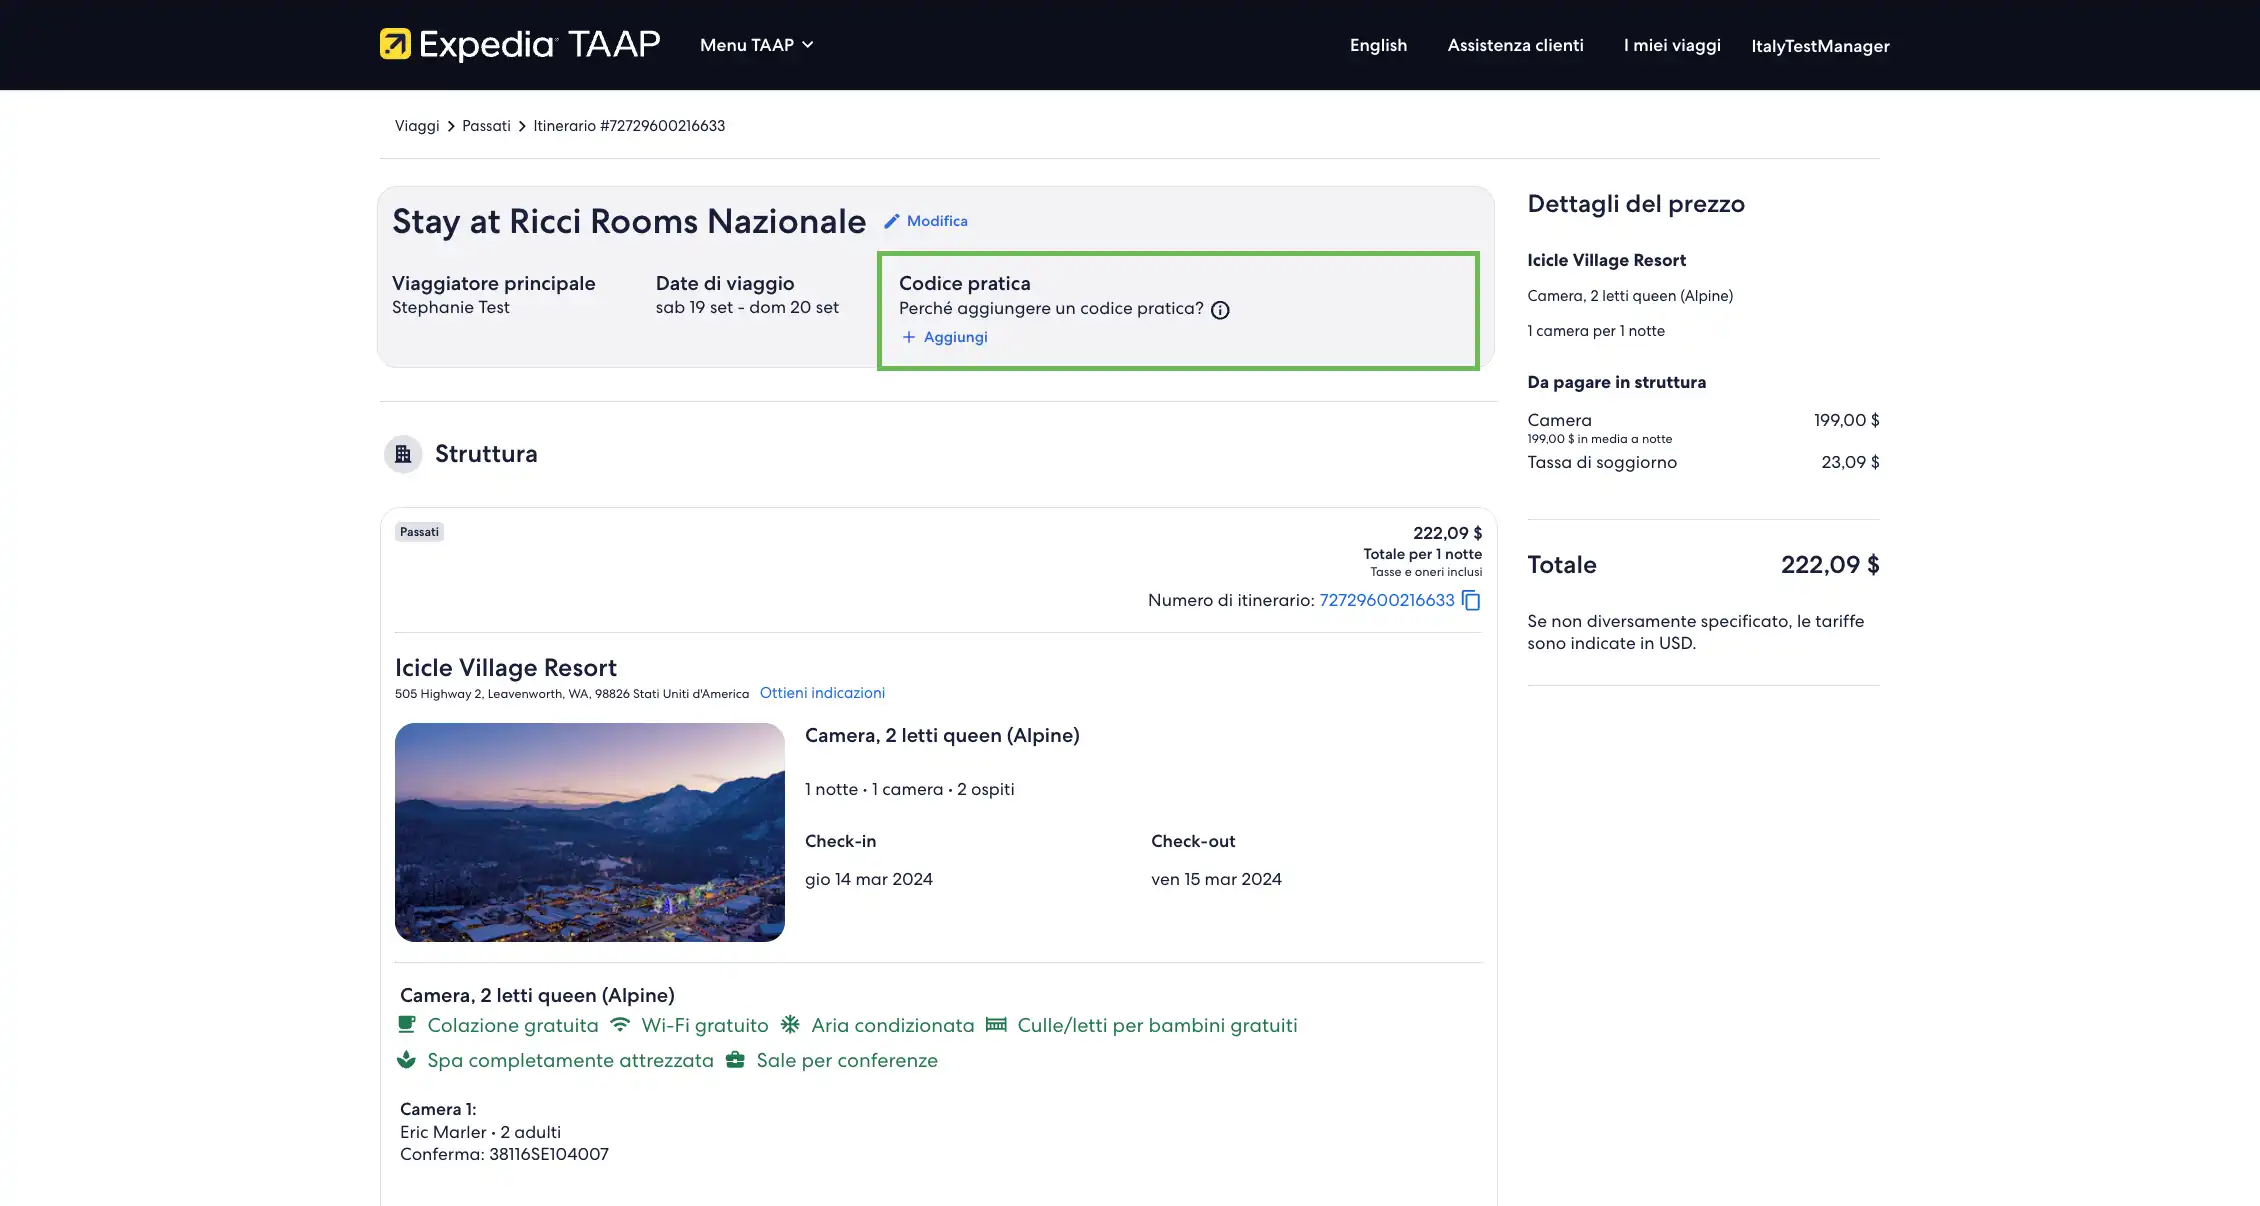Navigate to Passati breadcrumb
This screenshot has width=2260, height=1206.
point(486,126)
